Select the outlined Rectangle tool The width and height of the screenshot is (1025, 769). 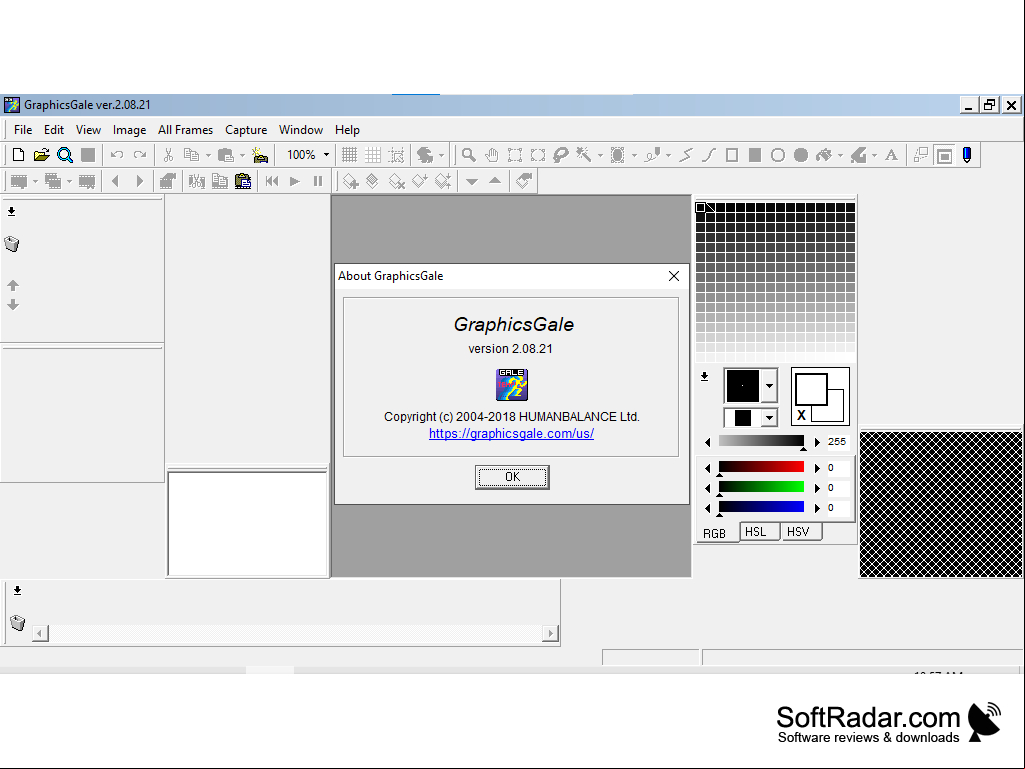[x=732, y=155]
